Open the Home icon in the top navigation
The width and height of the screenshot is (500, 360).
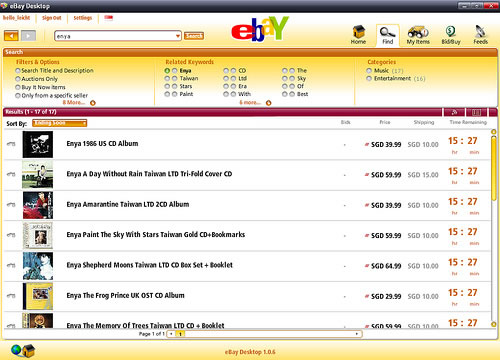pyautogui.click(x=358, y=35)
